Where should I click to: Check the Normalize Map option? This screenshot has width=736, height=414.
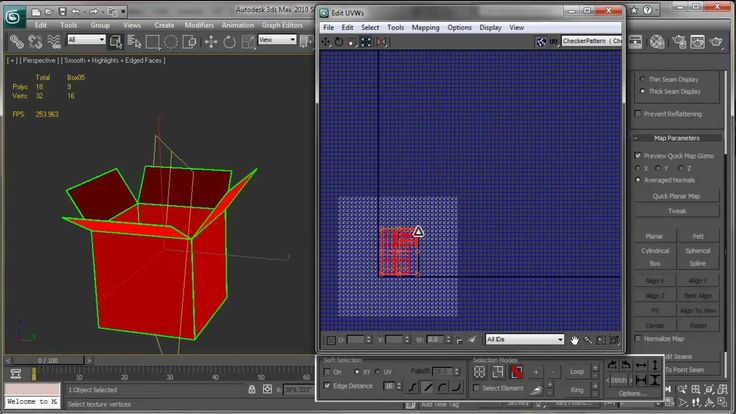(636, 339)
